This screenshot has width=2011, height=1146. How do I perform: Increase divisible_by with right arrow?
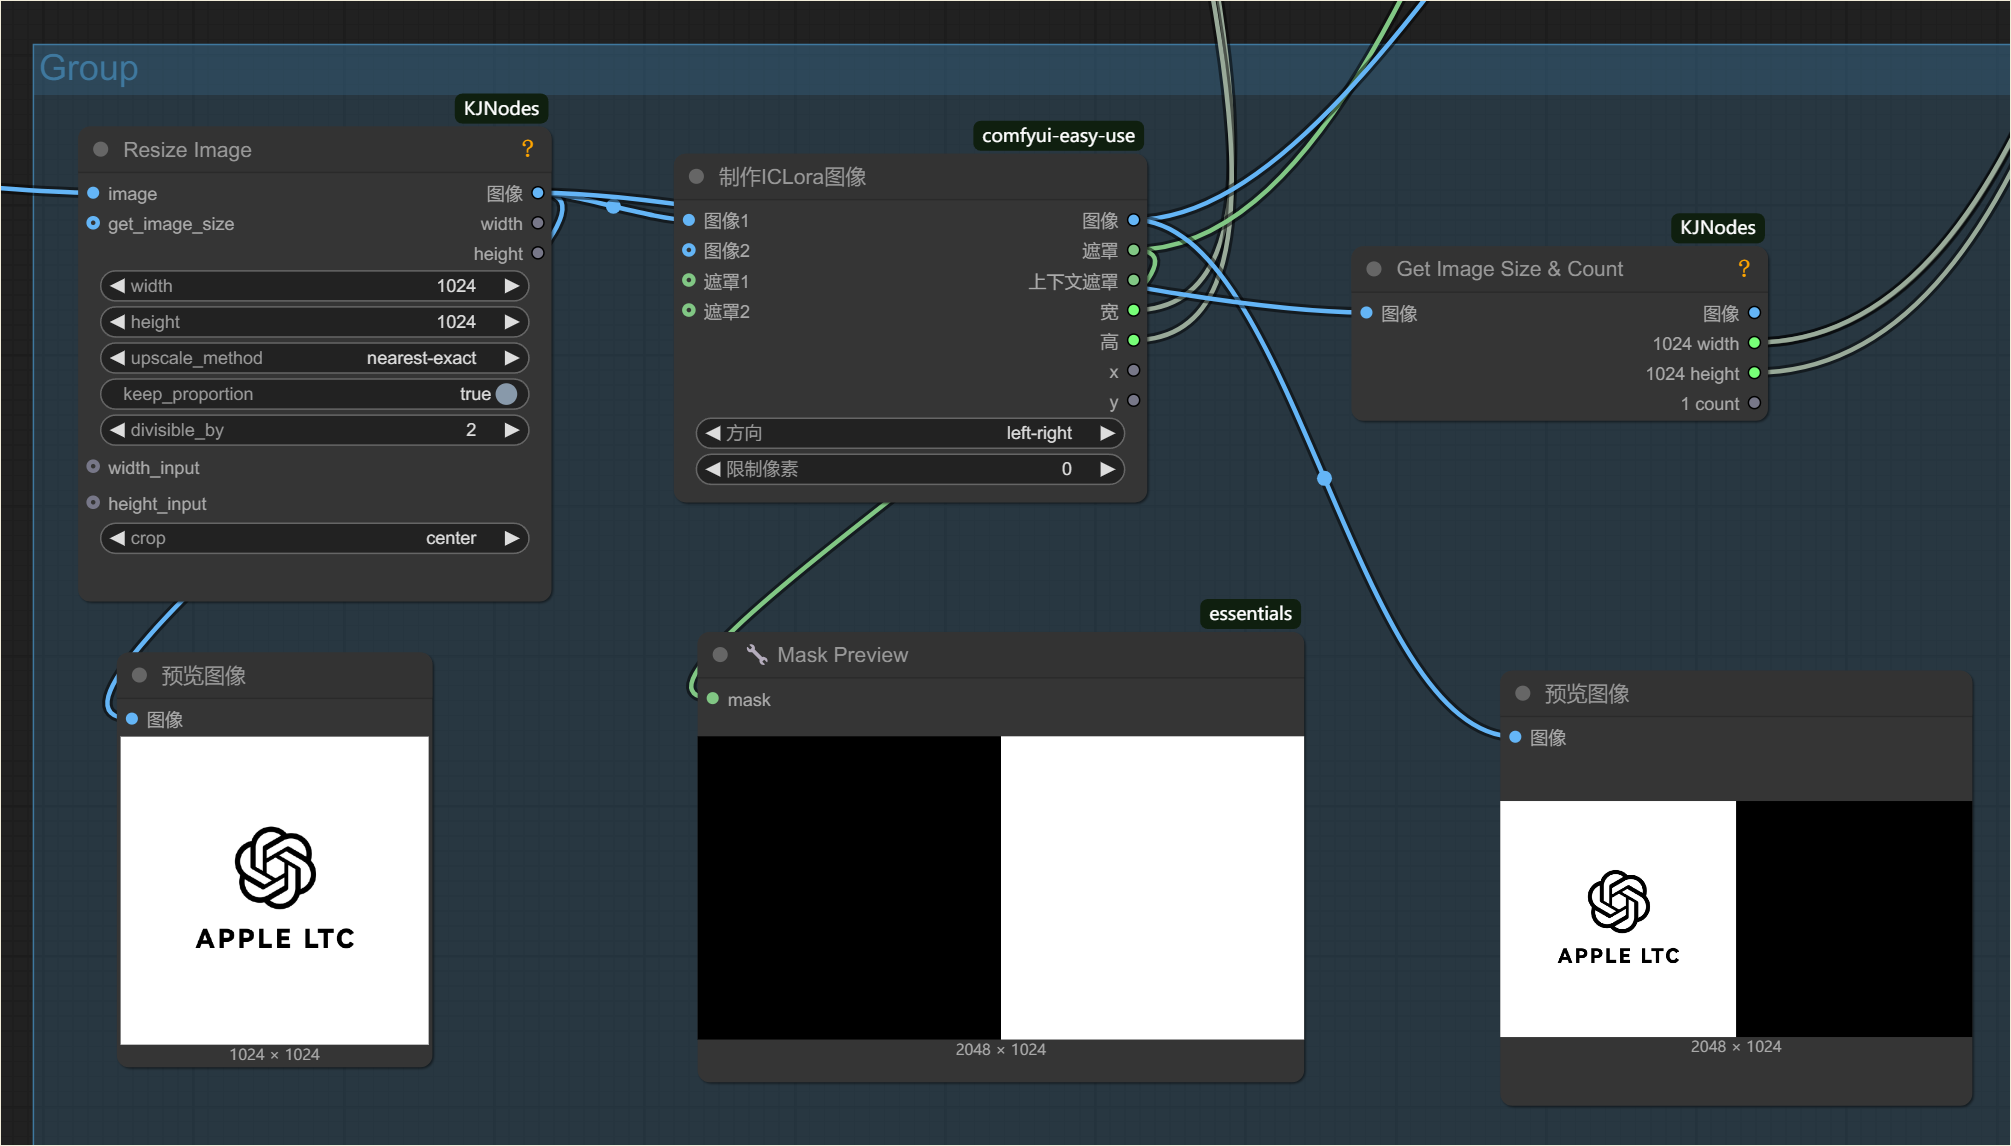point(512,430)
